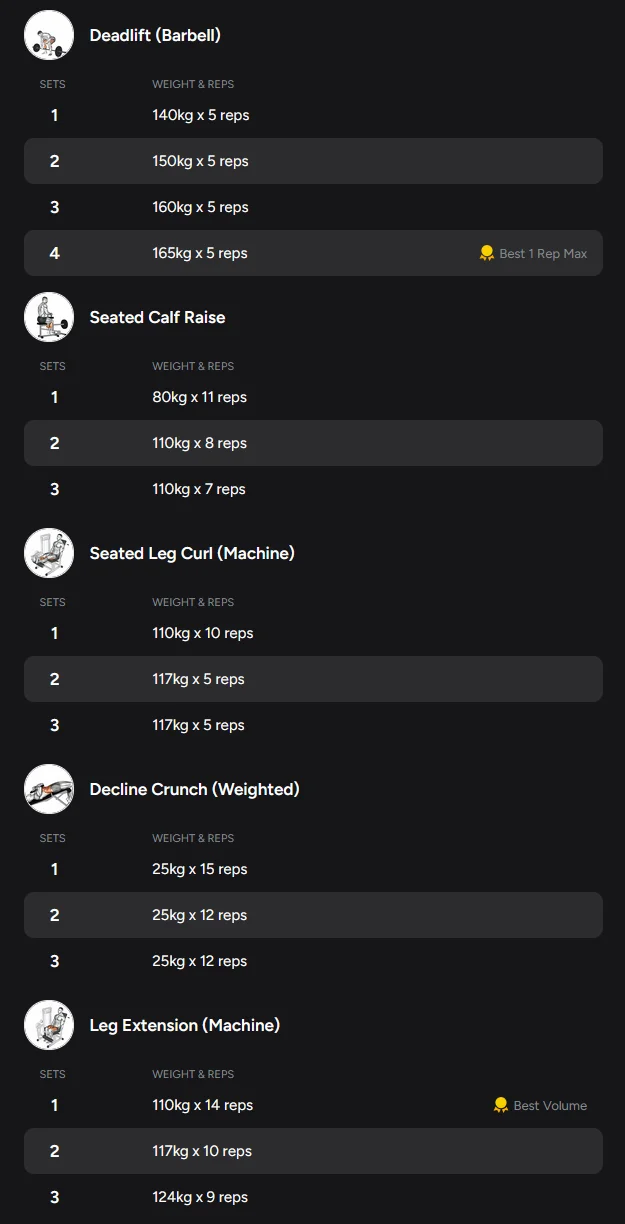Open the Seated Leg Curl (Machine) title
This screenshot has width=625, height=1224.
coord(192,553)
